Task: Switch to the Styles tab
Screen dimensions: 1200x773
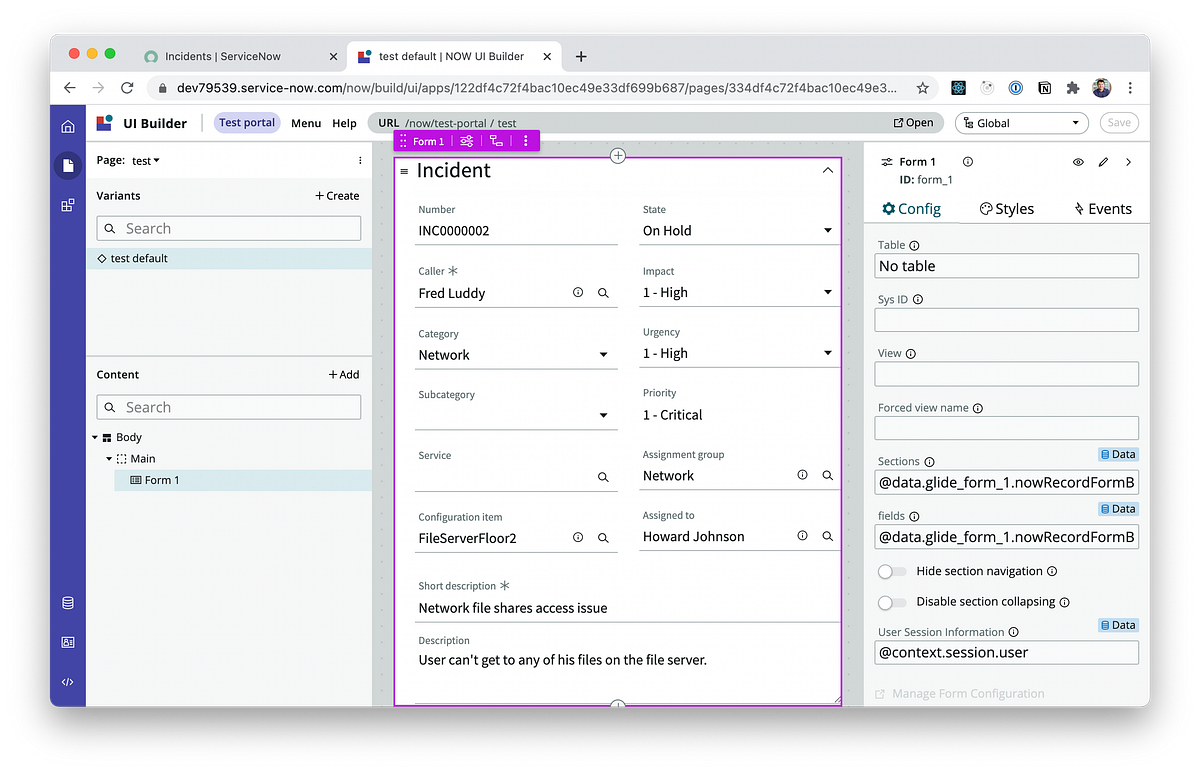Action: (1006, 208)
